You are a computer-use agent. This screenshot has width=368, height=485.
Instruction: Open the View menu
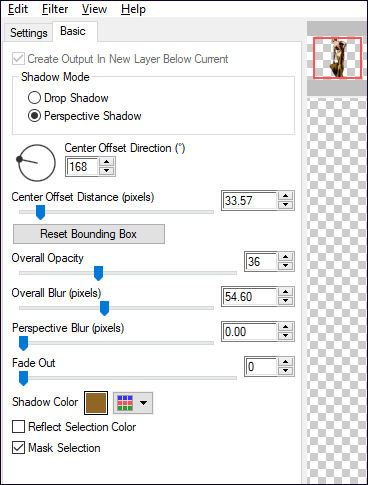tap(95, 9)
